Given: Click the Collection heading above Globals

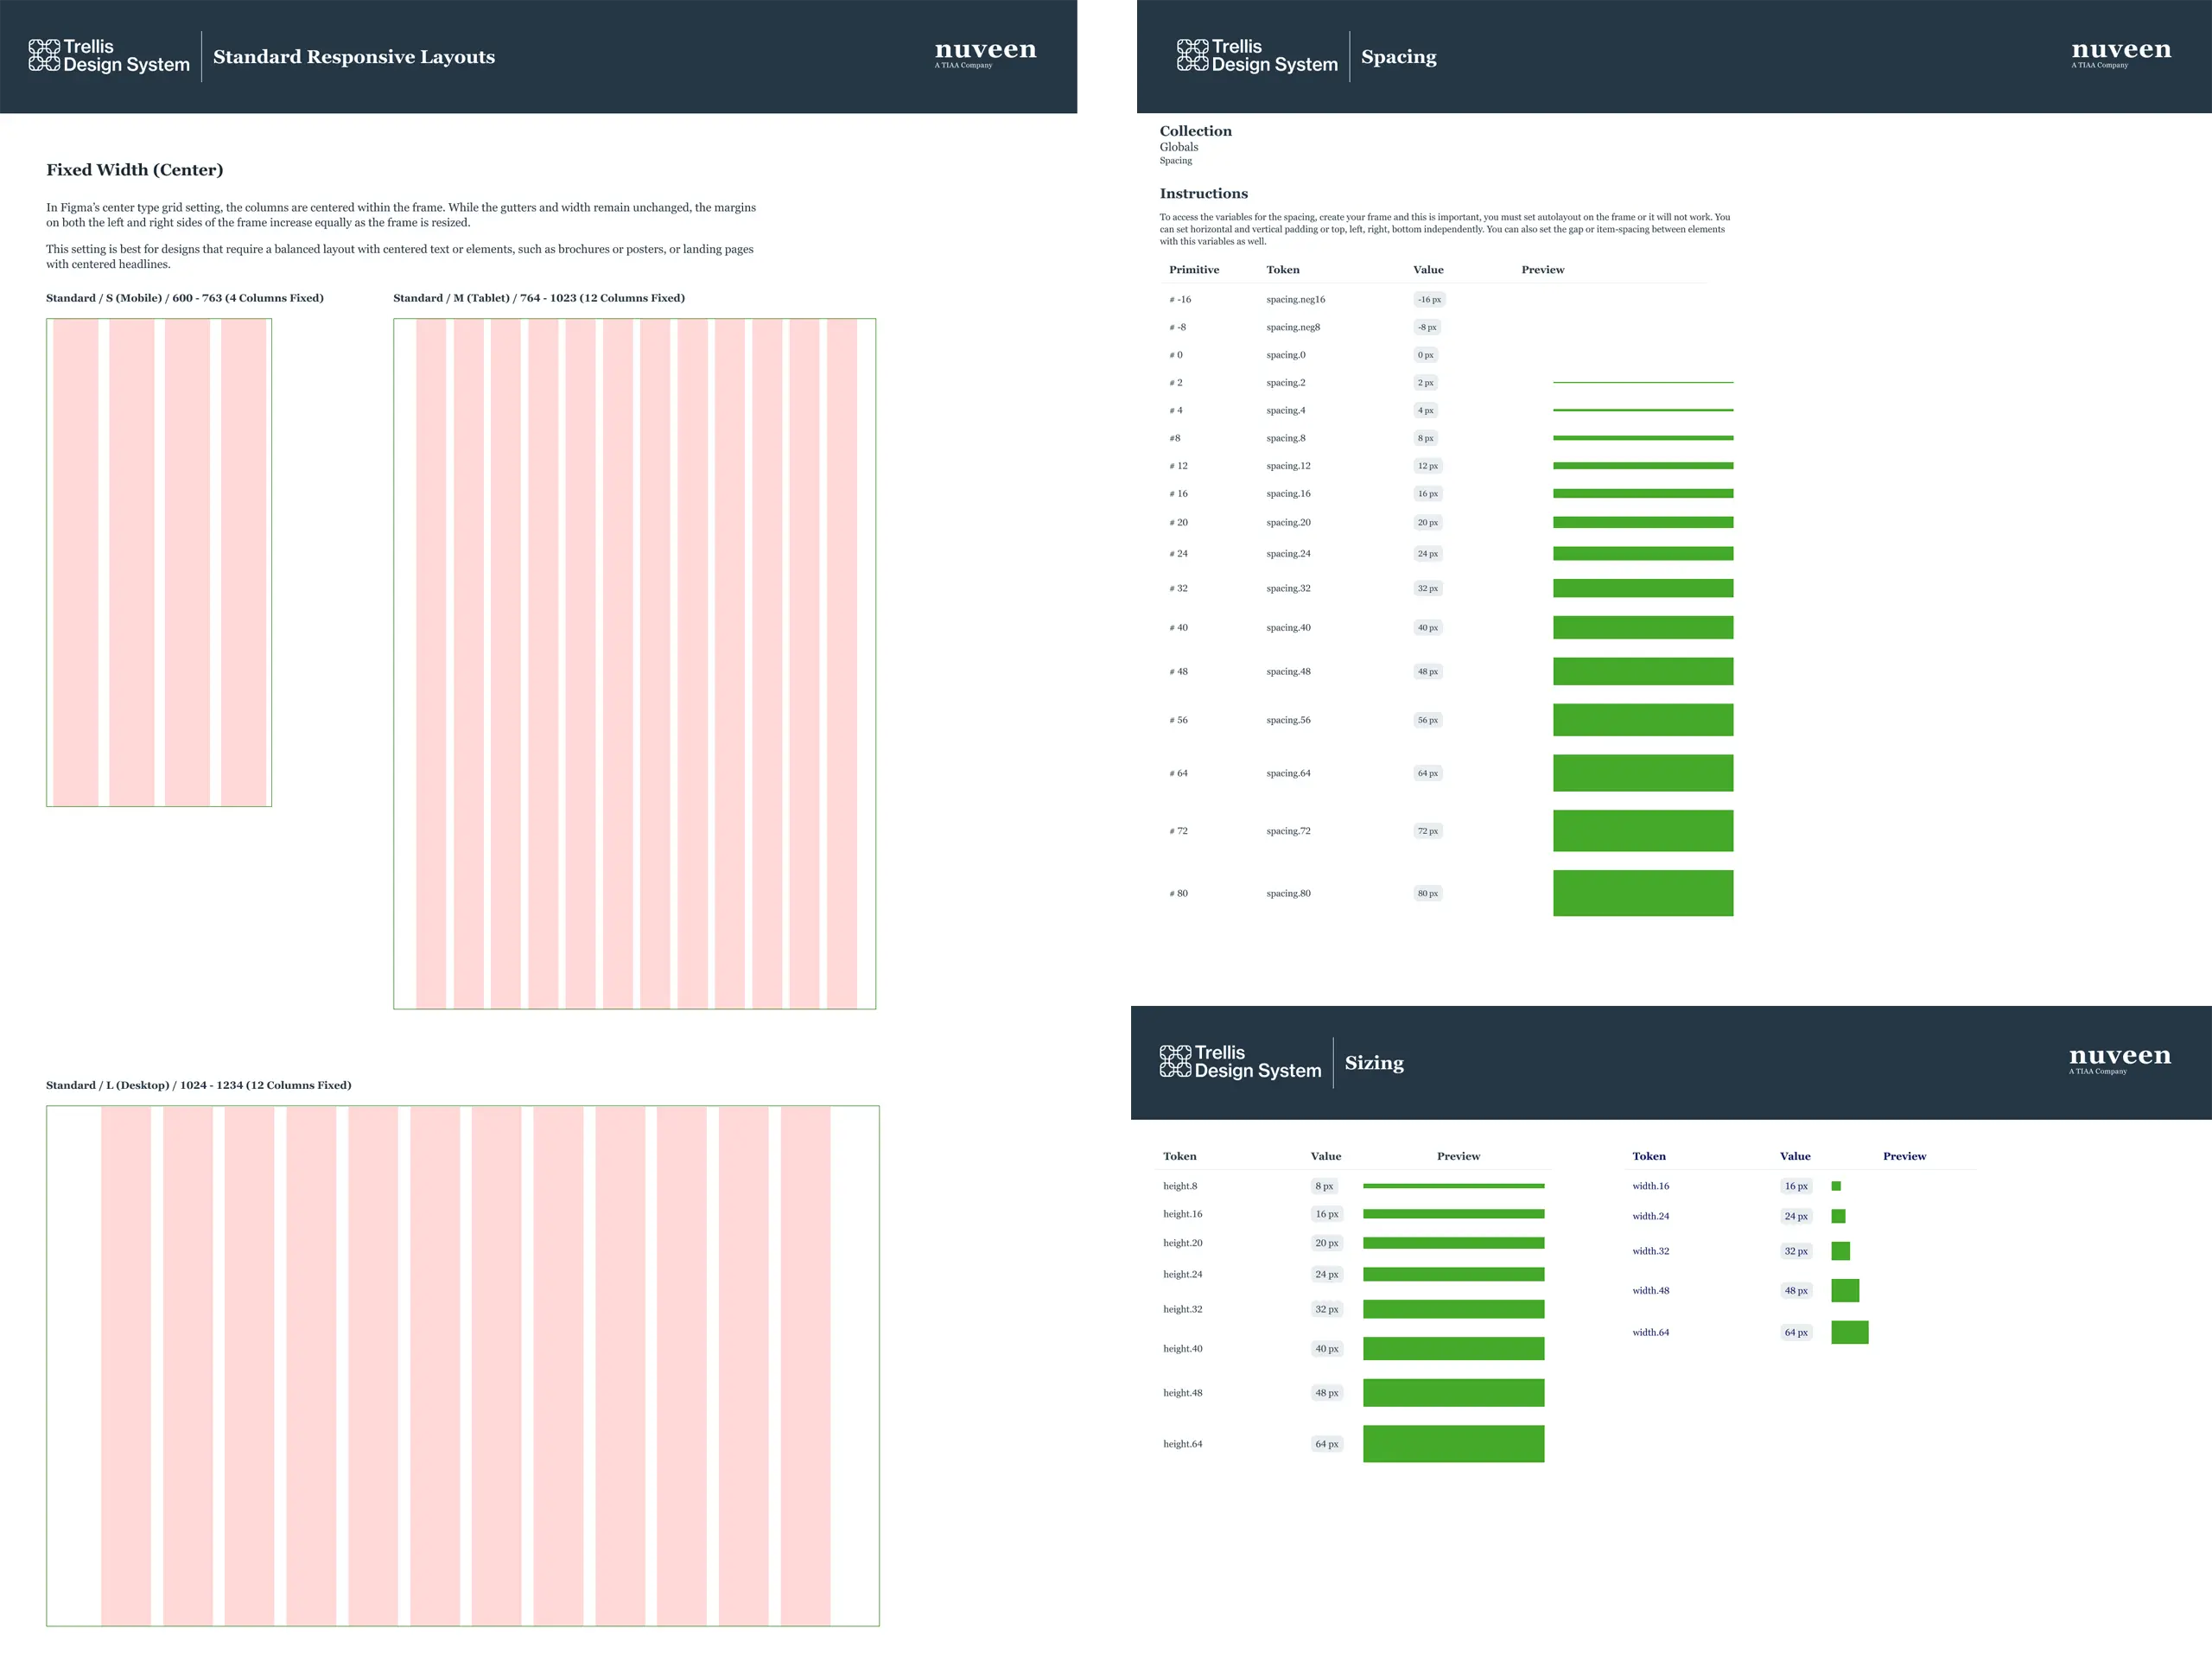Looking at the screenshot, I should [1195, 131].
